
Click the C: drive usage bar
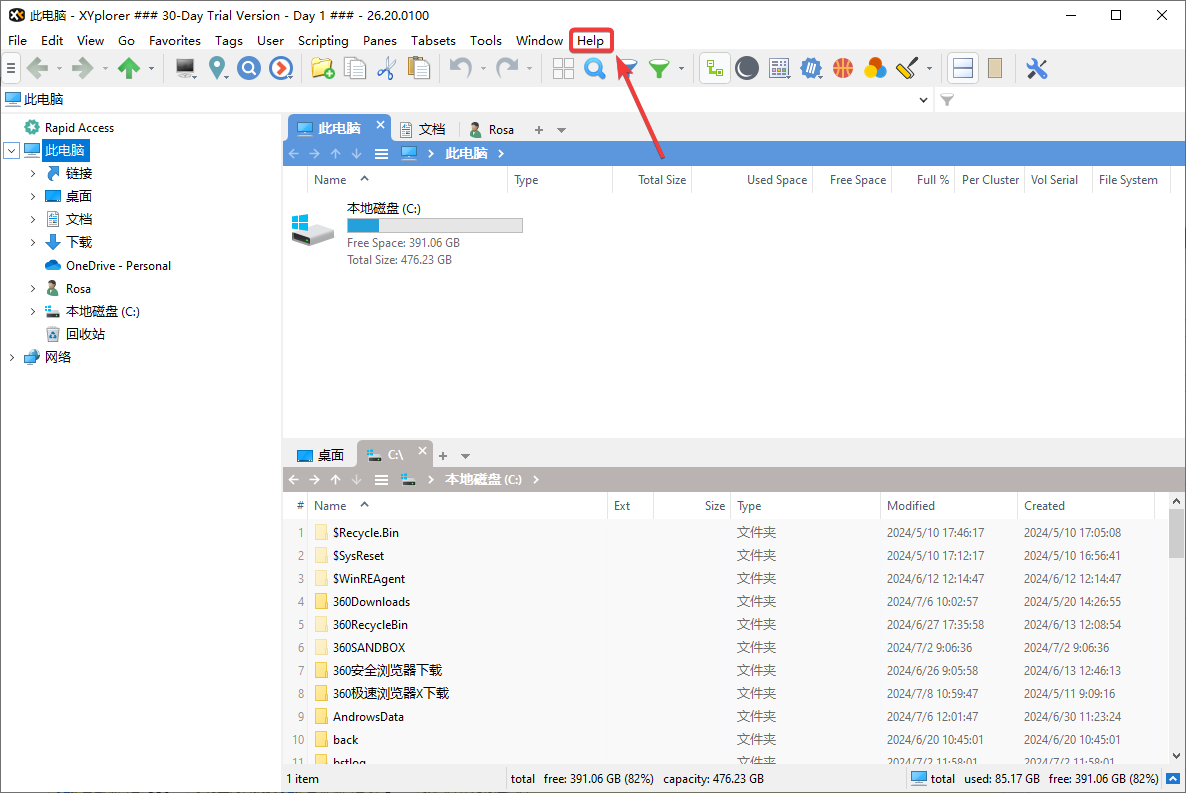click(x=434, y=226)
